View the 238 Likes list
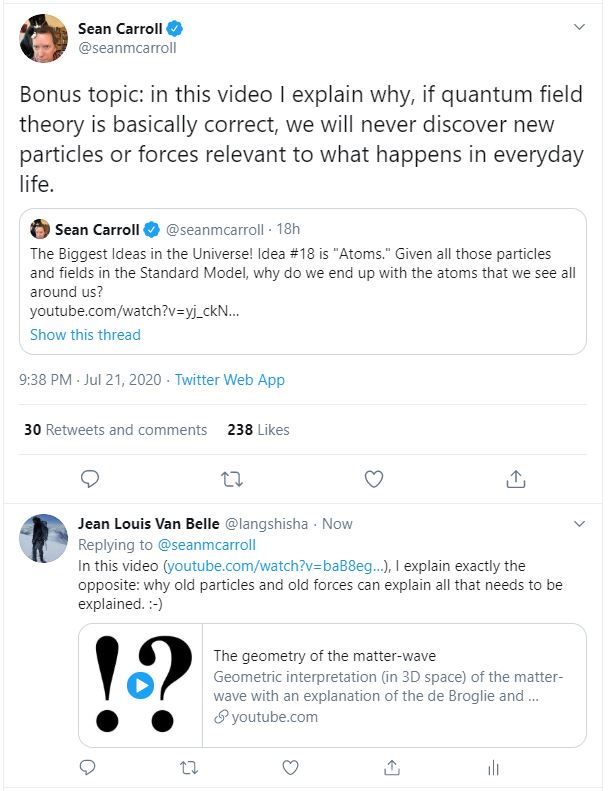The image size is (610, 791). click(x=258, y=430)
